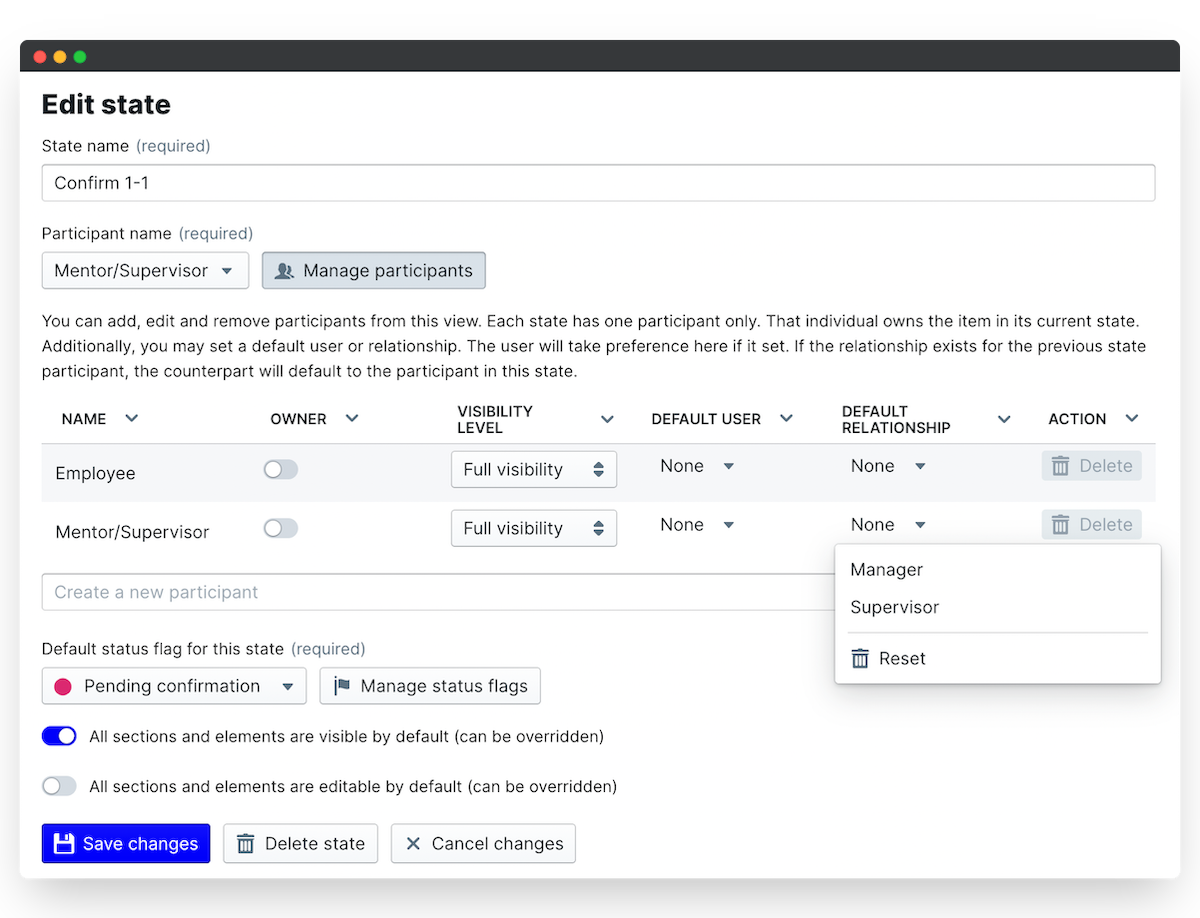The image size is (1200, 918).
Task: Click the trash icon on Delete state
Action: point(245,844)
